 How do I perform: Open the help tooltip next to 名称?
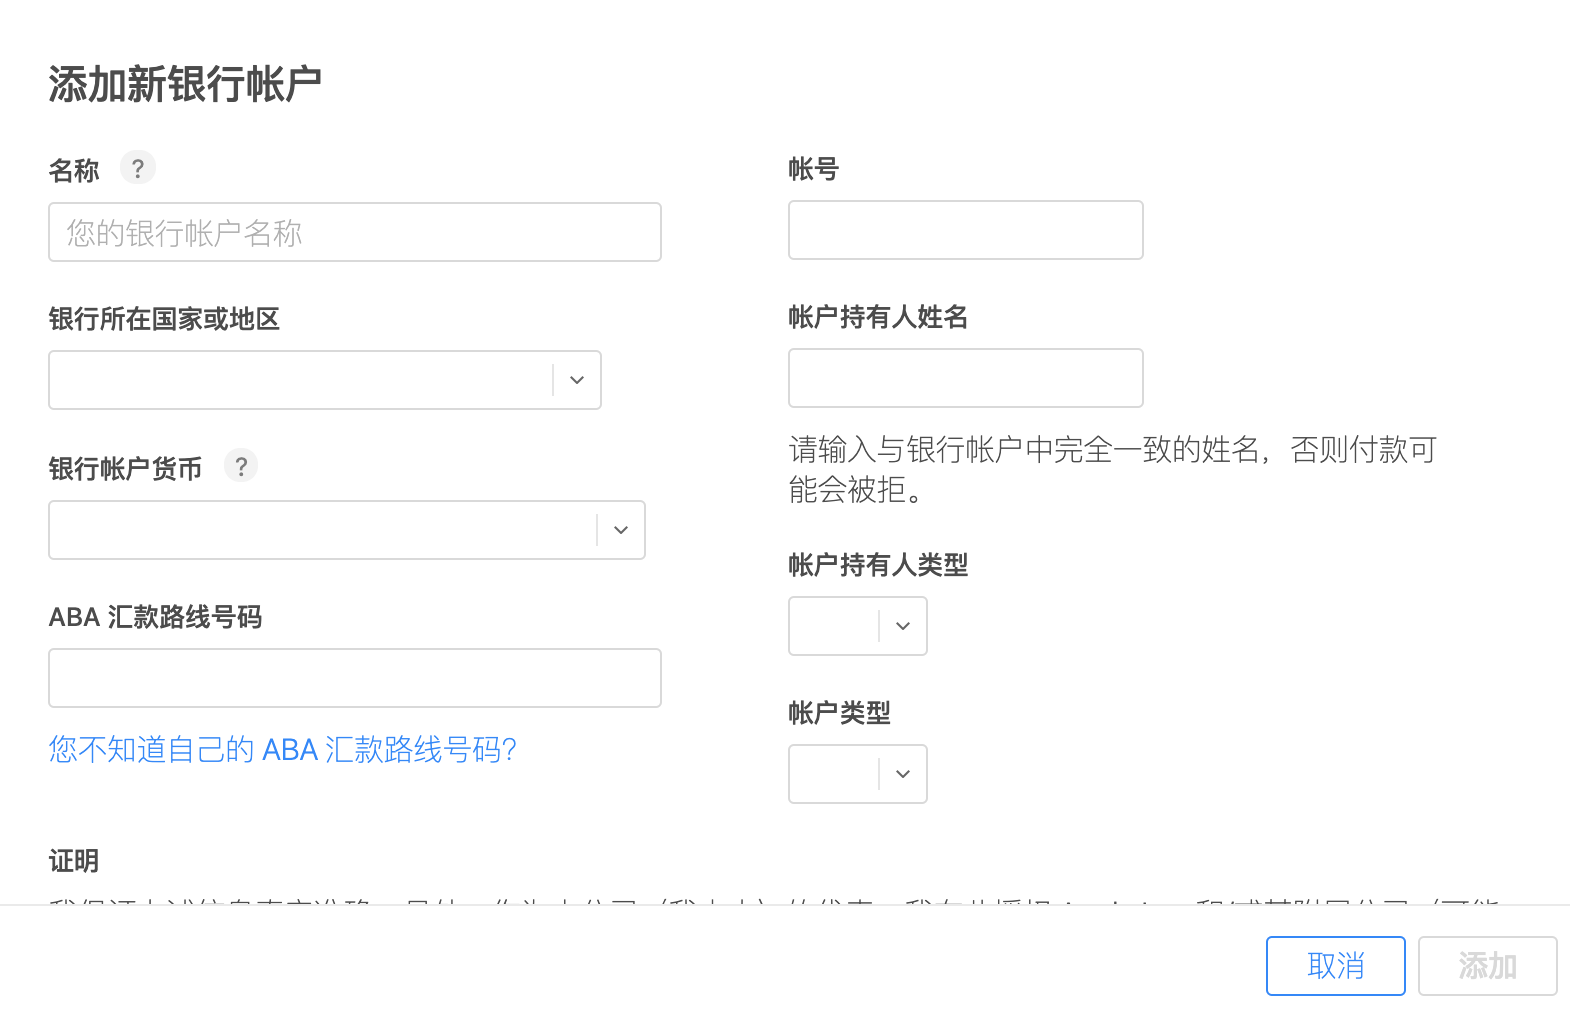pos(137,167)
